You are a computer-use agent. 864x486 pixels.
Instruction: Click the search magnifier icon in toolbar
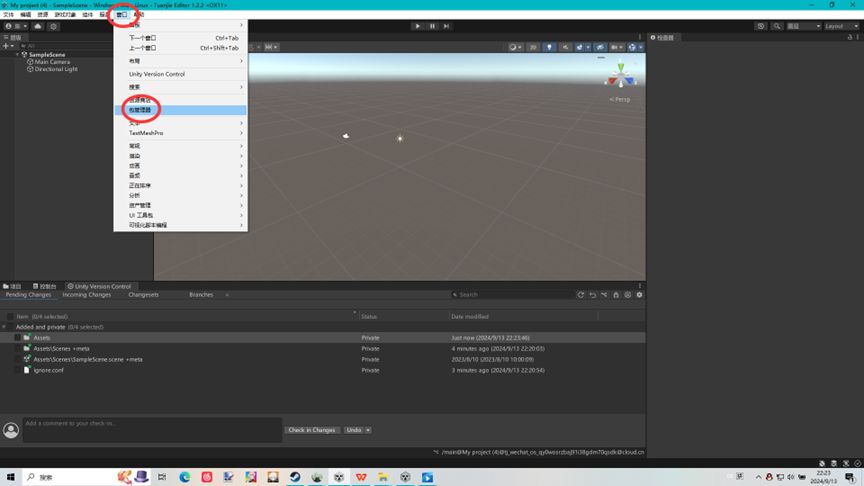point(776,26)
